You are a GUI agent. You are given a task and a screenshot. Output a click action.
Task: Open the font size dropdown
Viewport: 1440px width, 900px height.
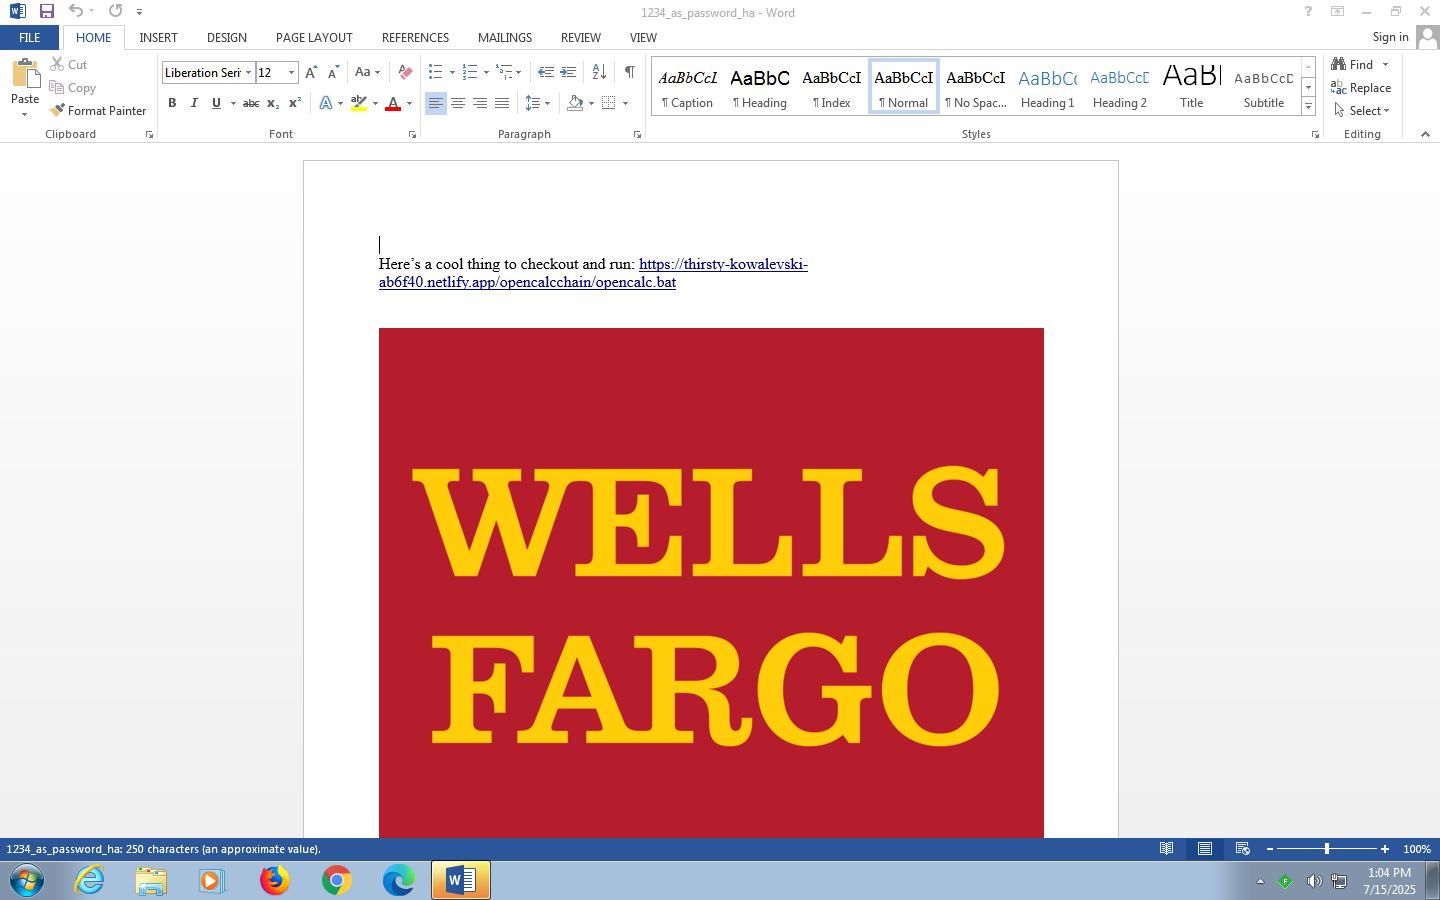pyautogui.click(x=291, y=73)
